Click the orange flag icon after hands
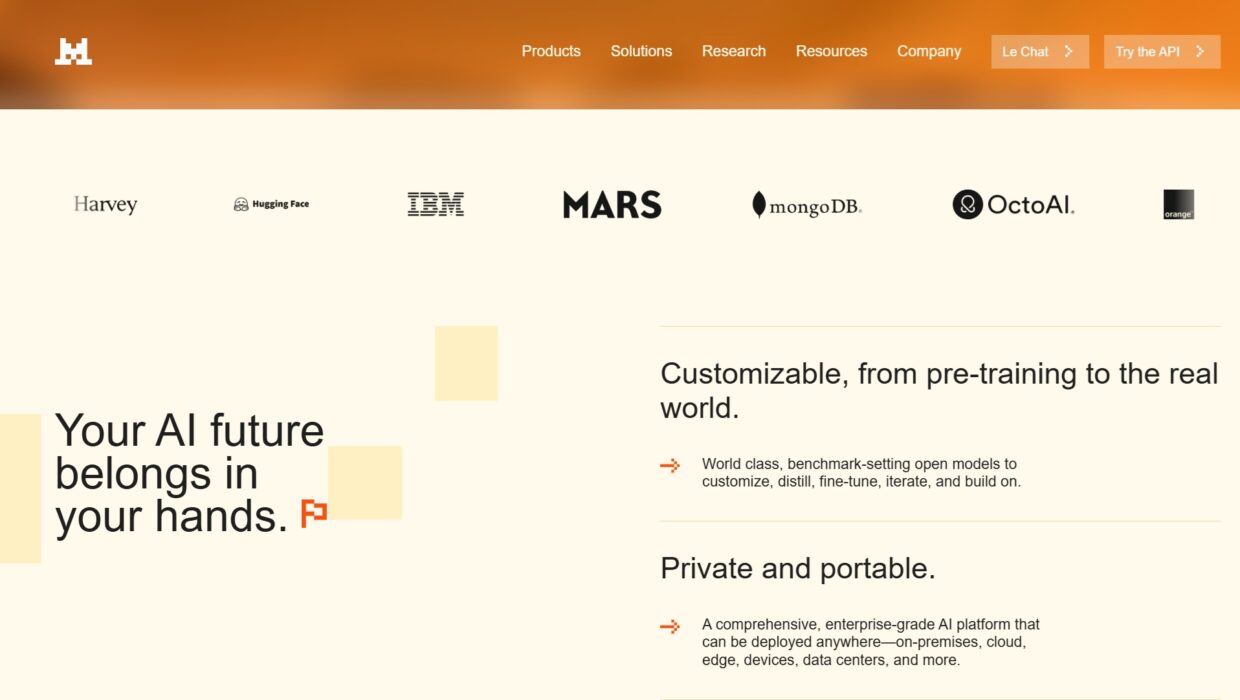The image size is (1240, 700). (314, 513)
